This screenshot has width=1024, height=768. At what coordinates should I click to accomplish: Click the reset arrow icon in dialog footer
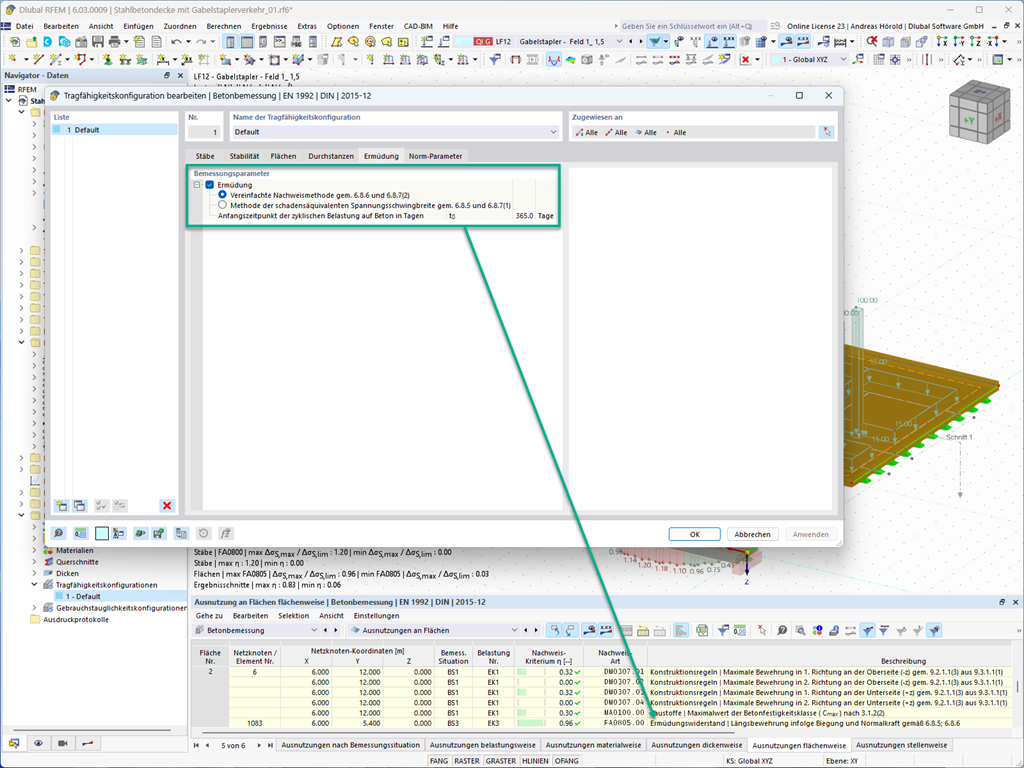204,534
